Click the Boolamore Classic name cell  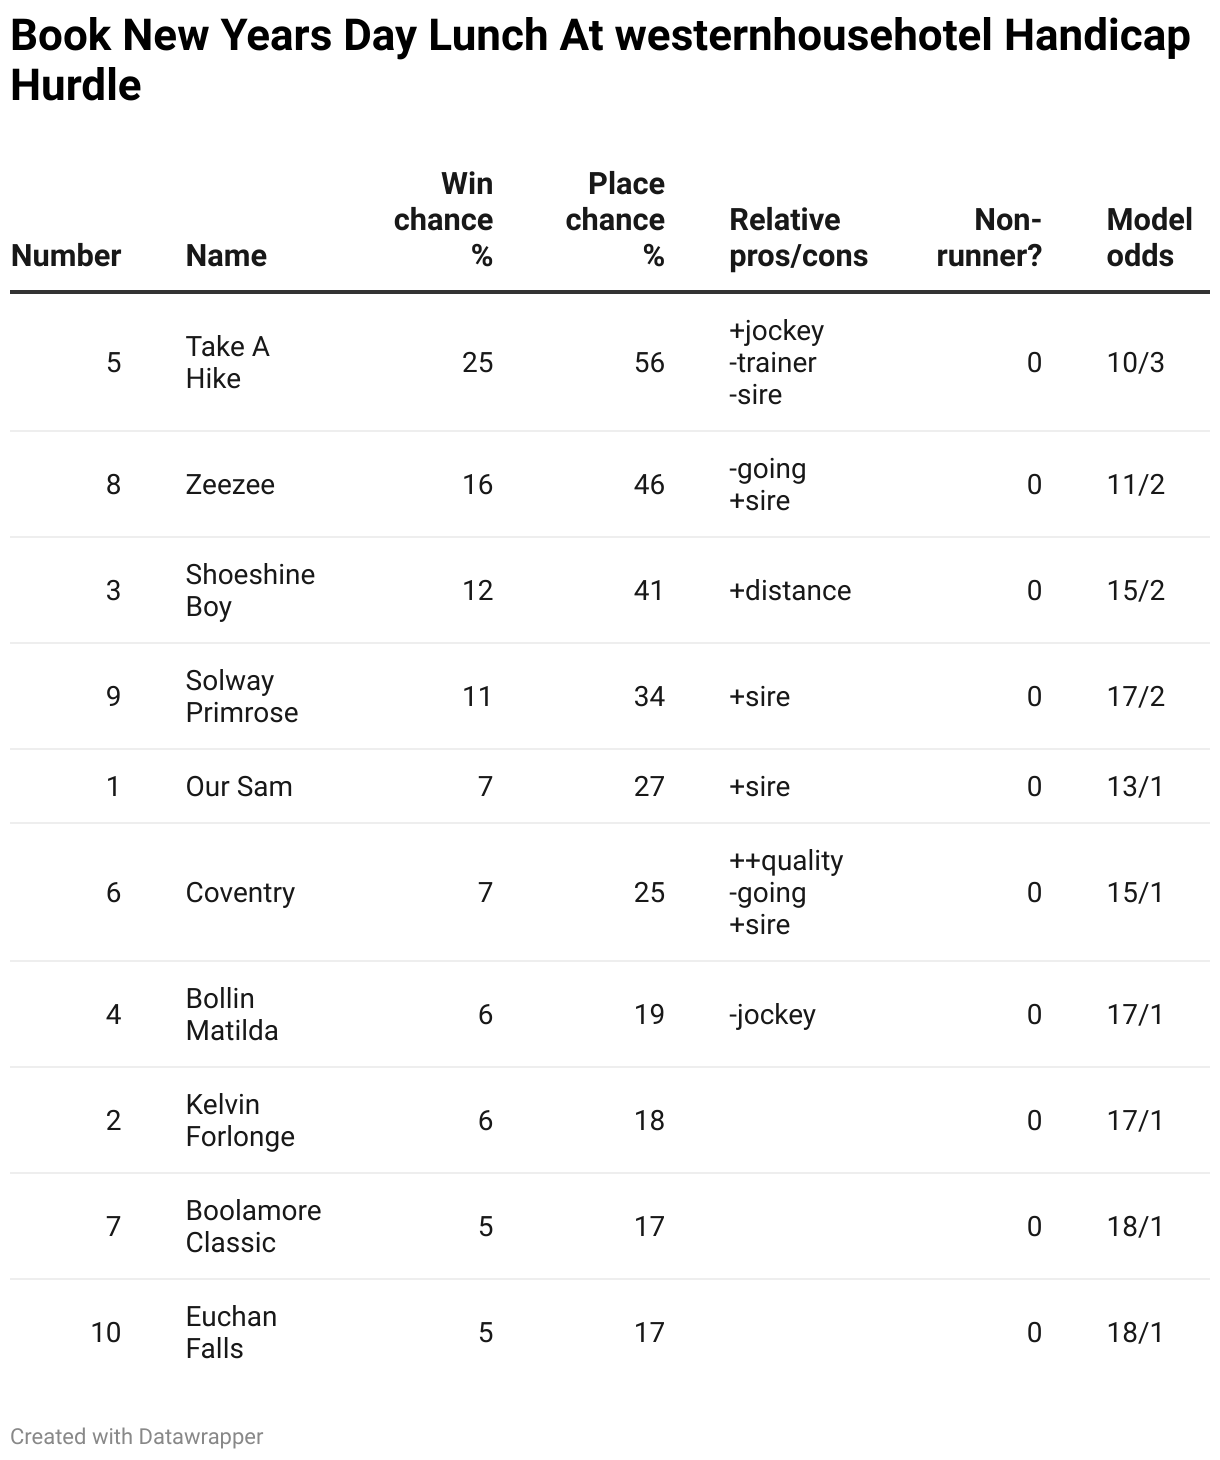coord(253,1226)
